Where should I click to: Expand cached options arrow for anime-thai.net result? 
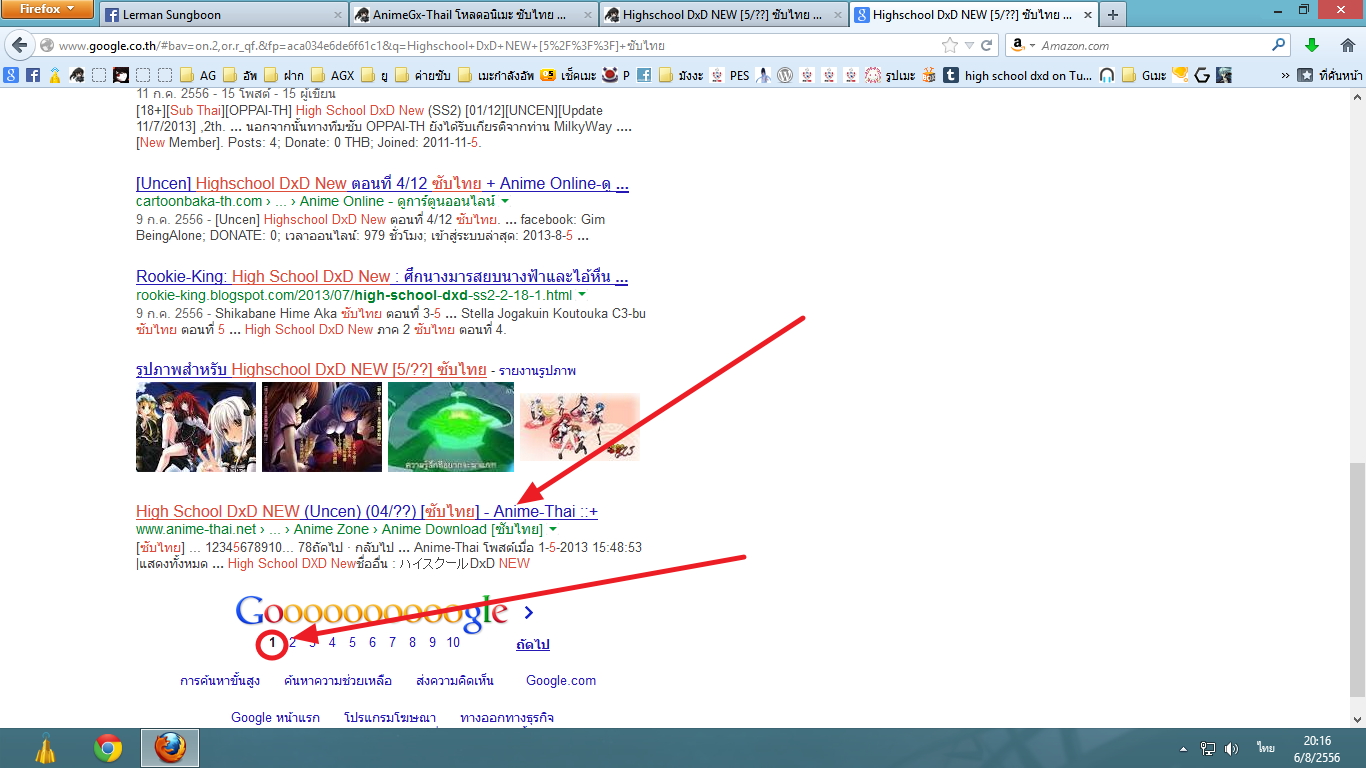[x=552, y=530]
